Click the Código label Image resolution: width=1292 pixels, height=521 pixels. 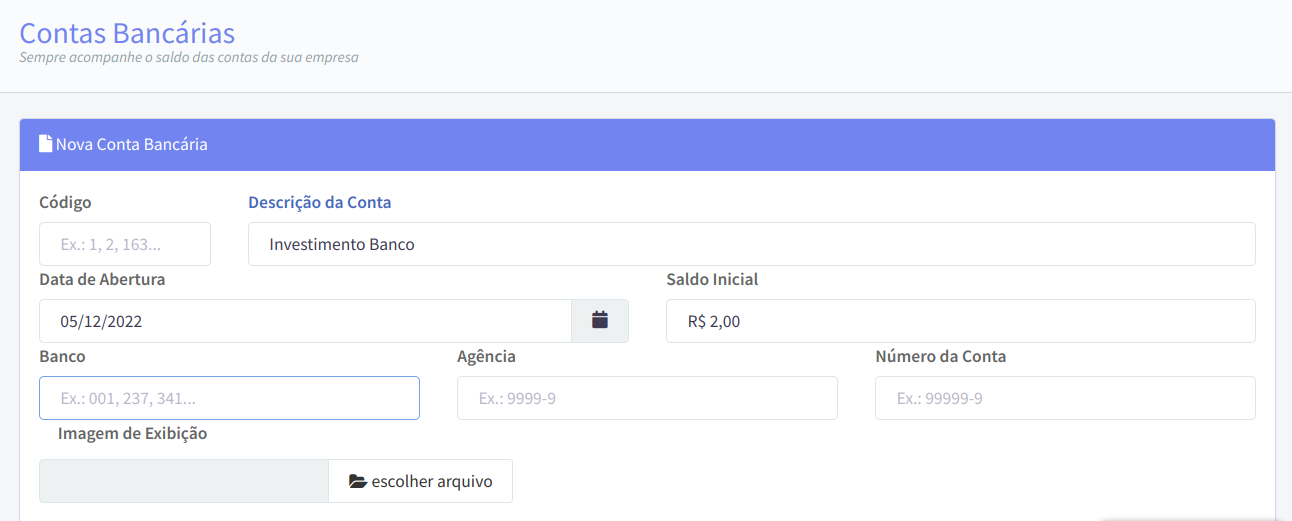[x=65, y=202]
